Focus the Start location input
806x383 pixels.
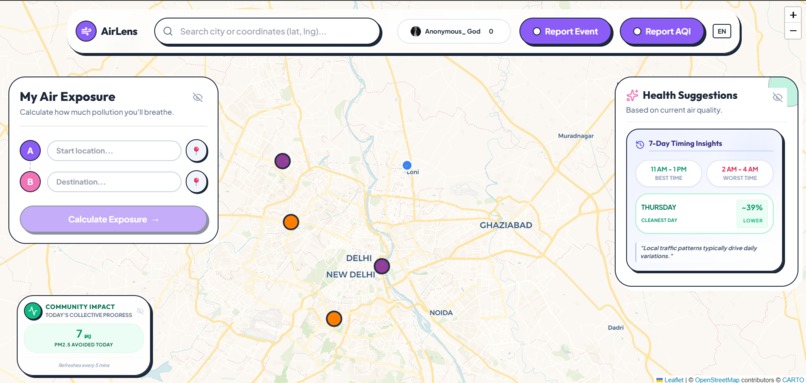click(114, 151)
